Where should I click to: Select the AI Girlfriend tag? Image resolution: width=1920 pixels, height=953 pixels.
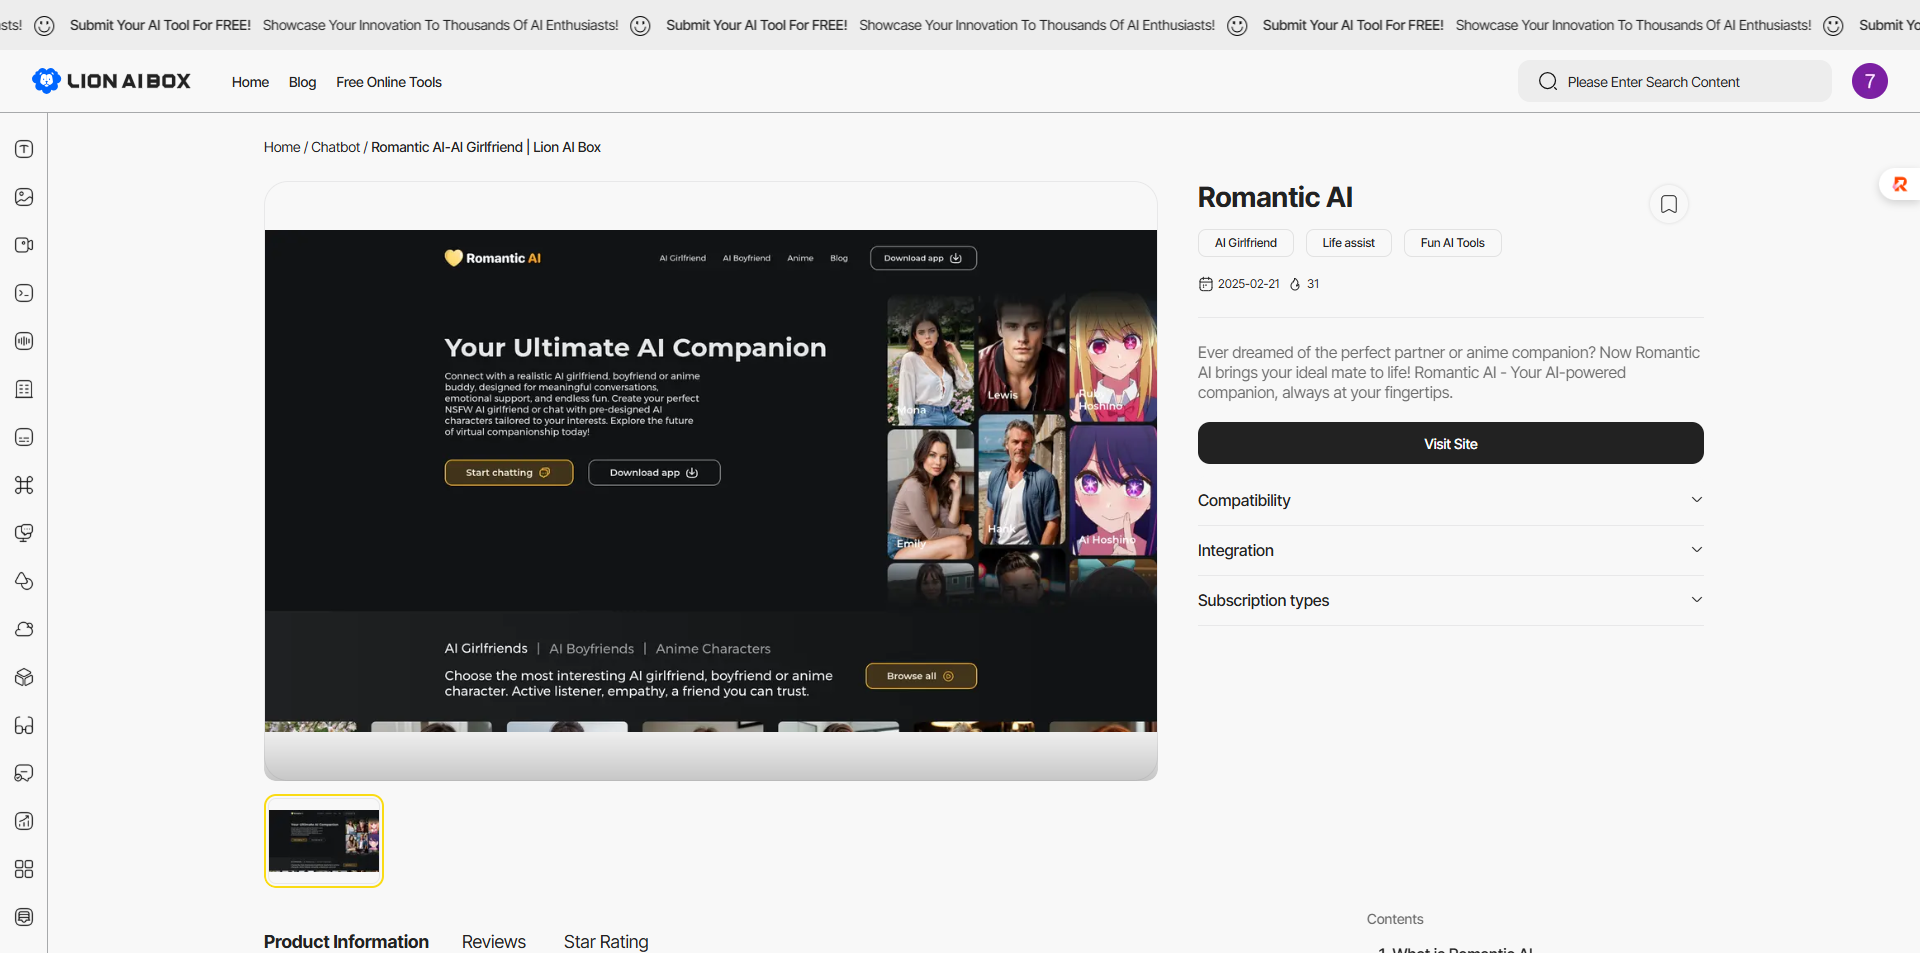pyautogui.click(x=1245, y=243)
